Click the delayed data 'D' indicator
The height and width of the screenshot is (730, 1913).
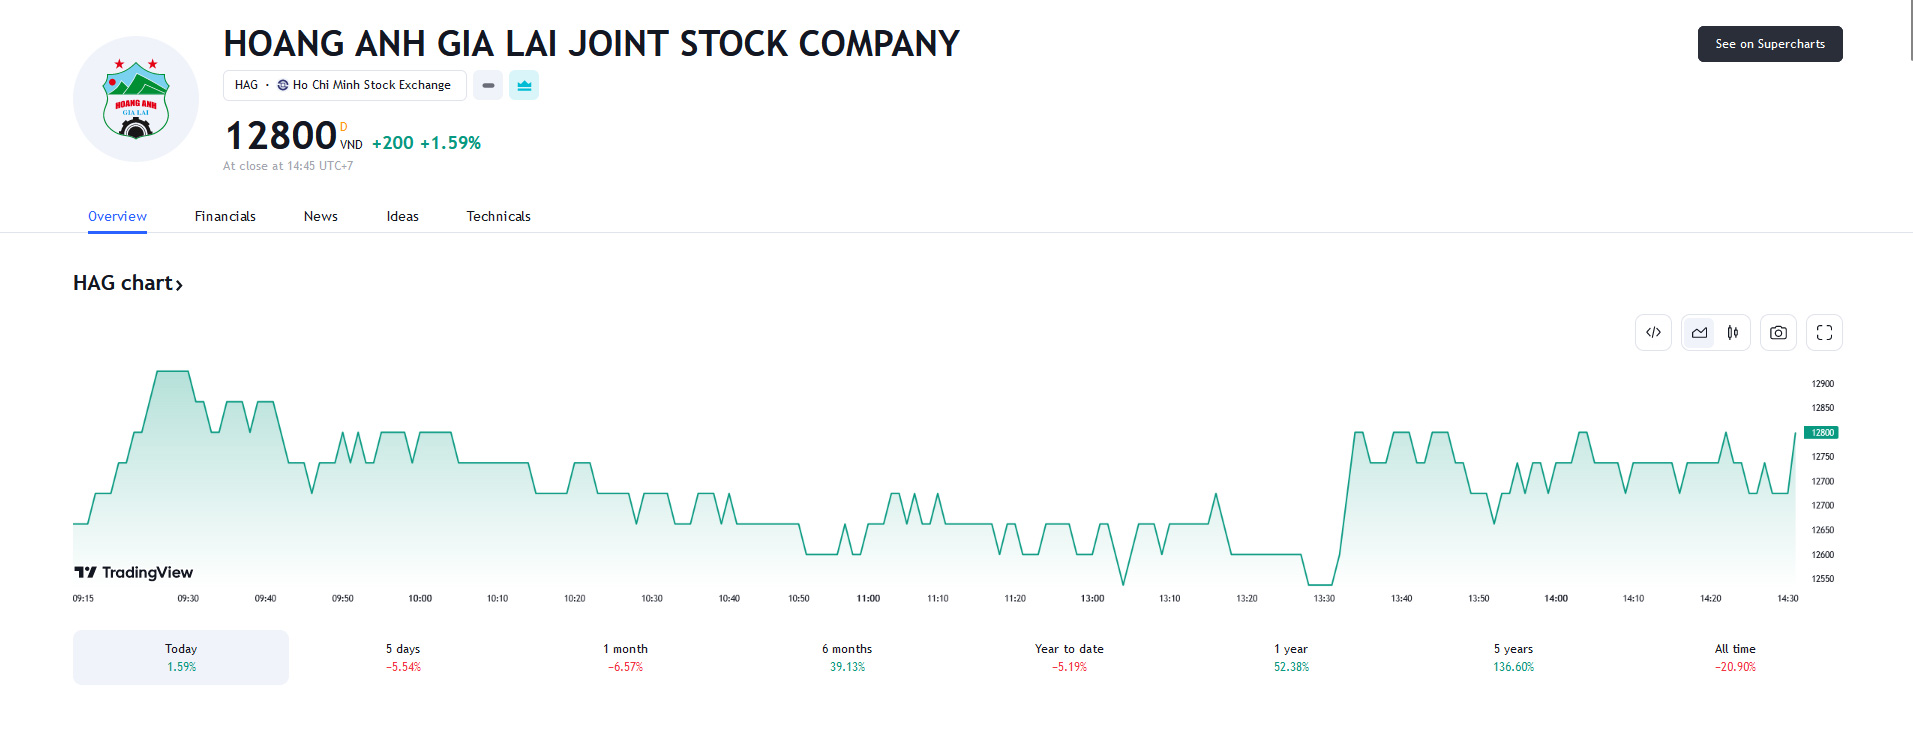(344, 127)
